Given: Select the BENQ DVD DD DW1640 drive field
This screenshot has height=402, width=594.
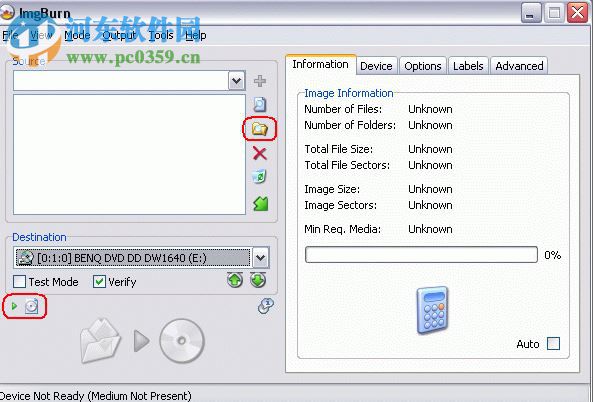Looking at the screenshot, I should [133, 258].
